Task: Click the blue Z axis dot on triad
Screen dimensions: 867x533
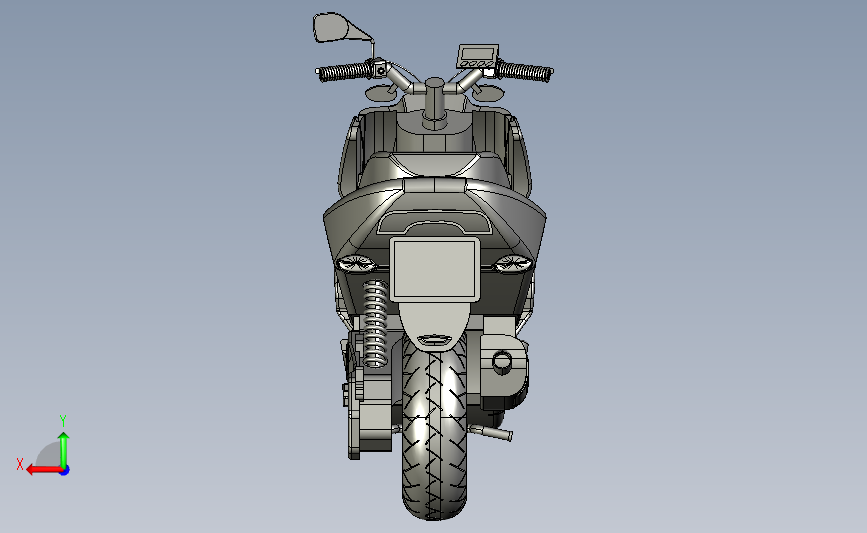Action: (65, 471)
